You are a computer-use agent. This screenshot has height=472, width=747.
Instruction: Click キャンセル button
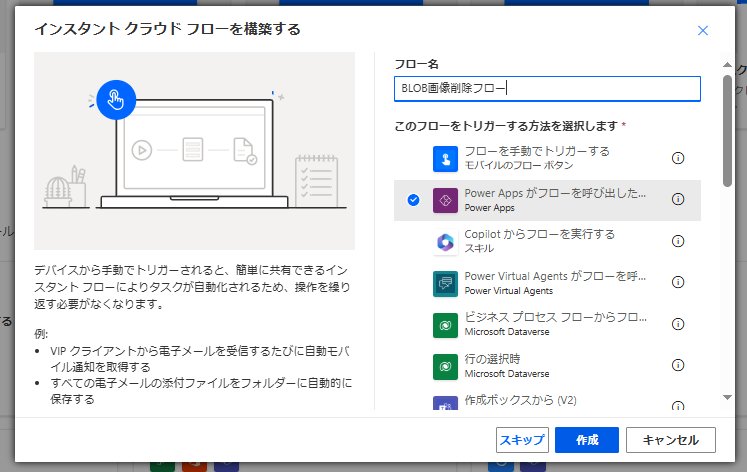[670, 440]
